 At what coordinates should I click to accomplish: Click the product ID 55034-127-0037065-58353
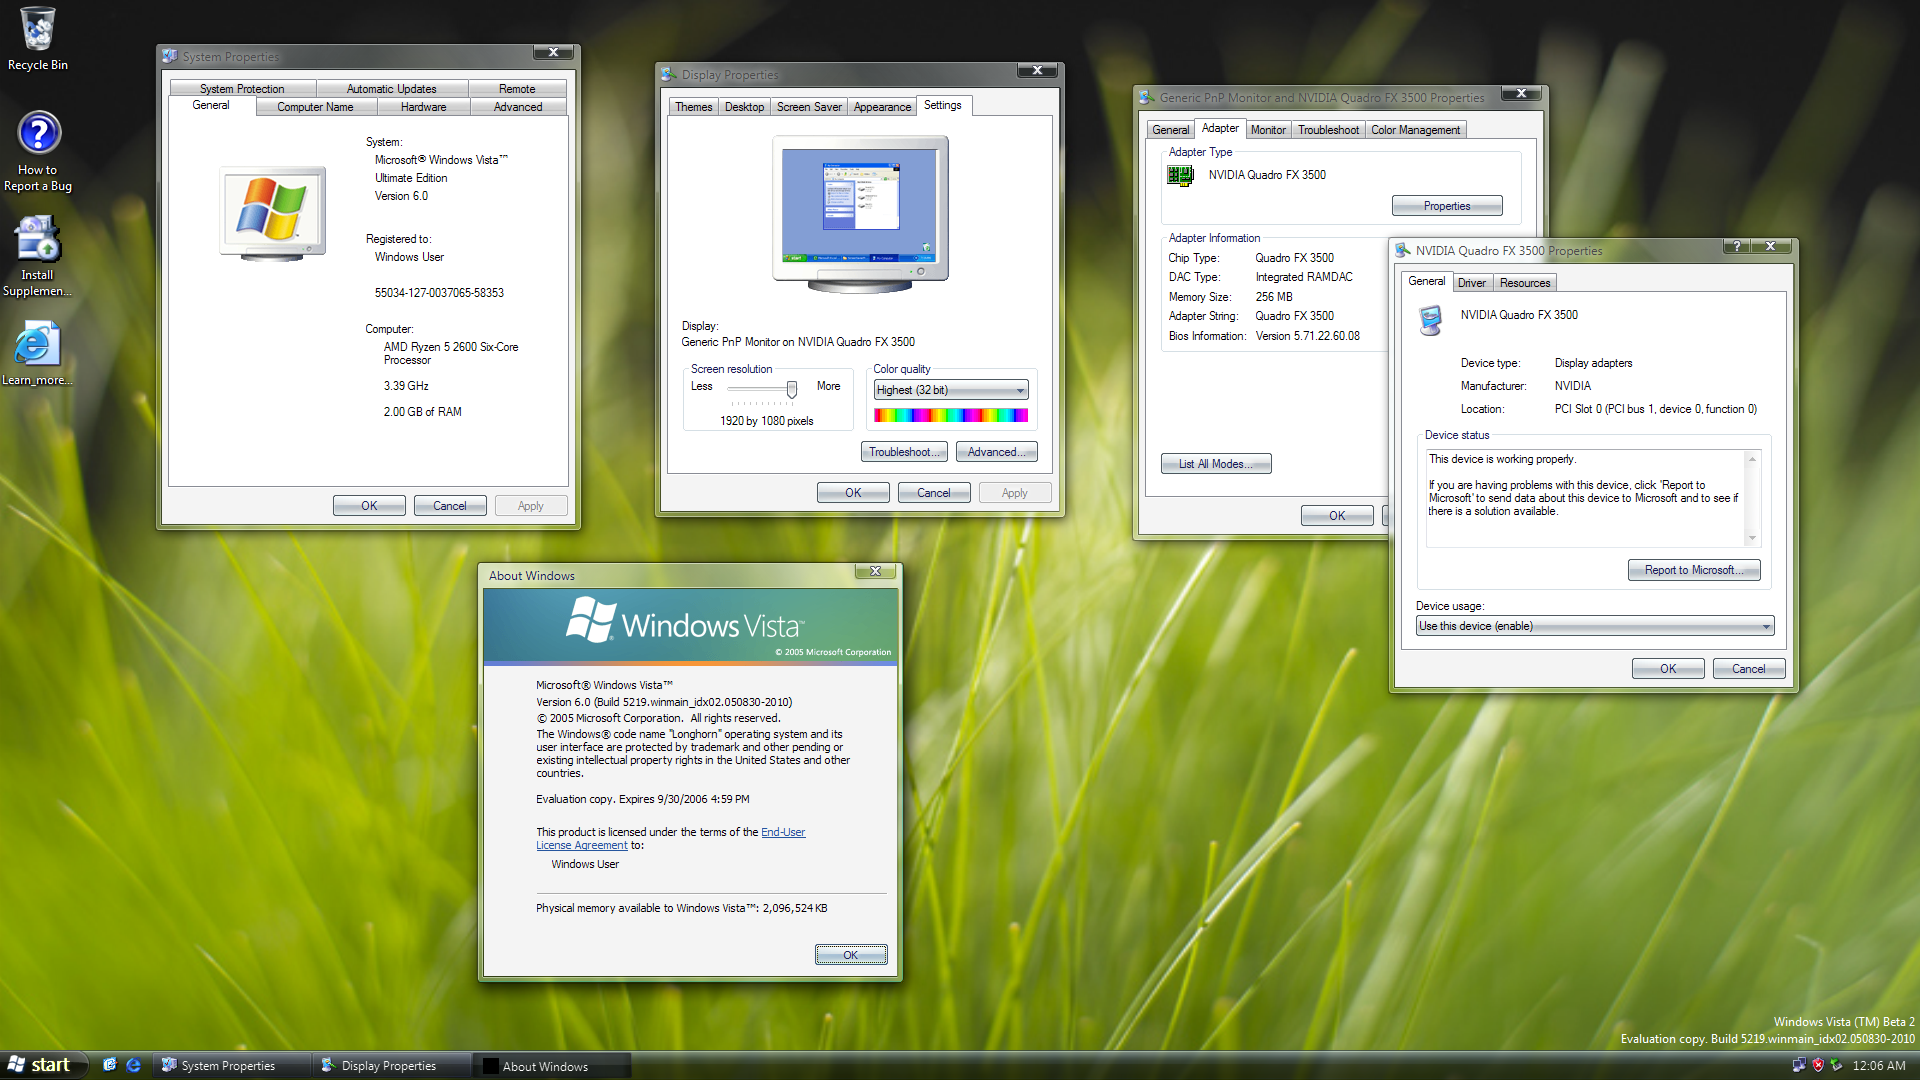[x=439, y=293]
